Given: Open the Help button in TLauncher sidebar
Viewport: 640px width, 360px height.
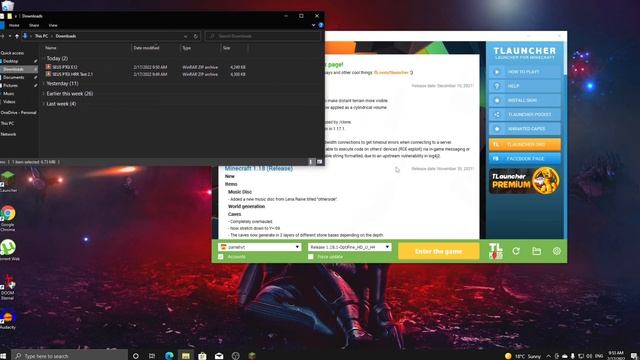Looking at the screenshot, I should click(x=525, y=86).
